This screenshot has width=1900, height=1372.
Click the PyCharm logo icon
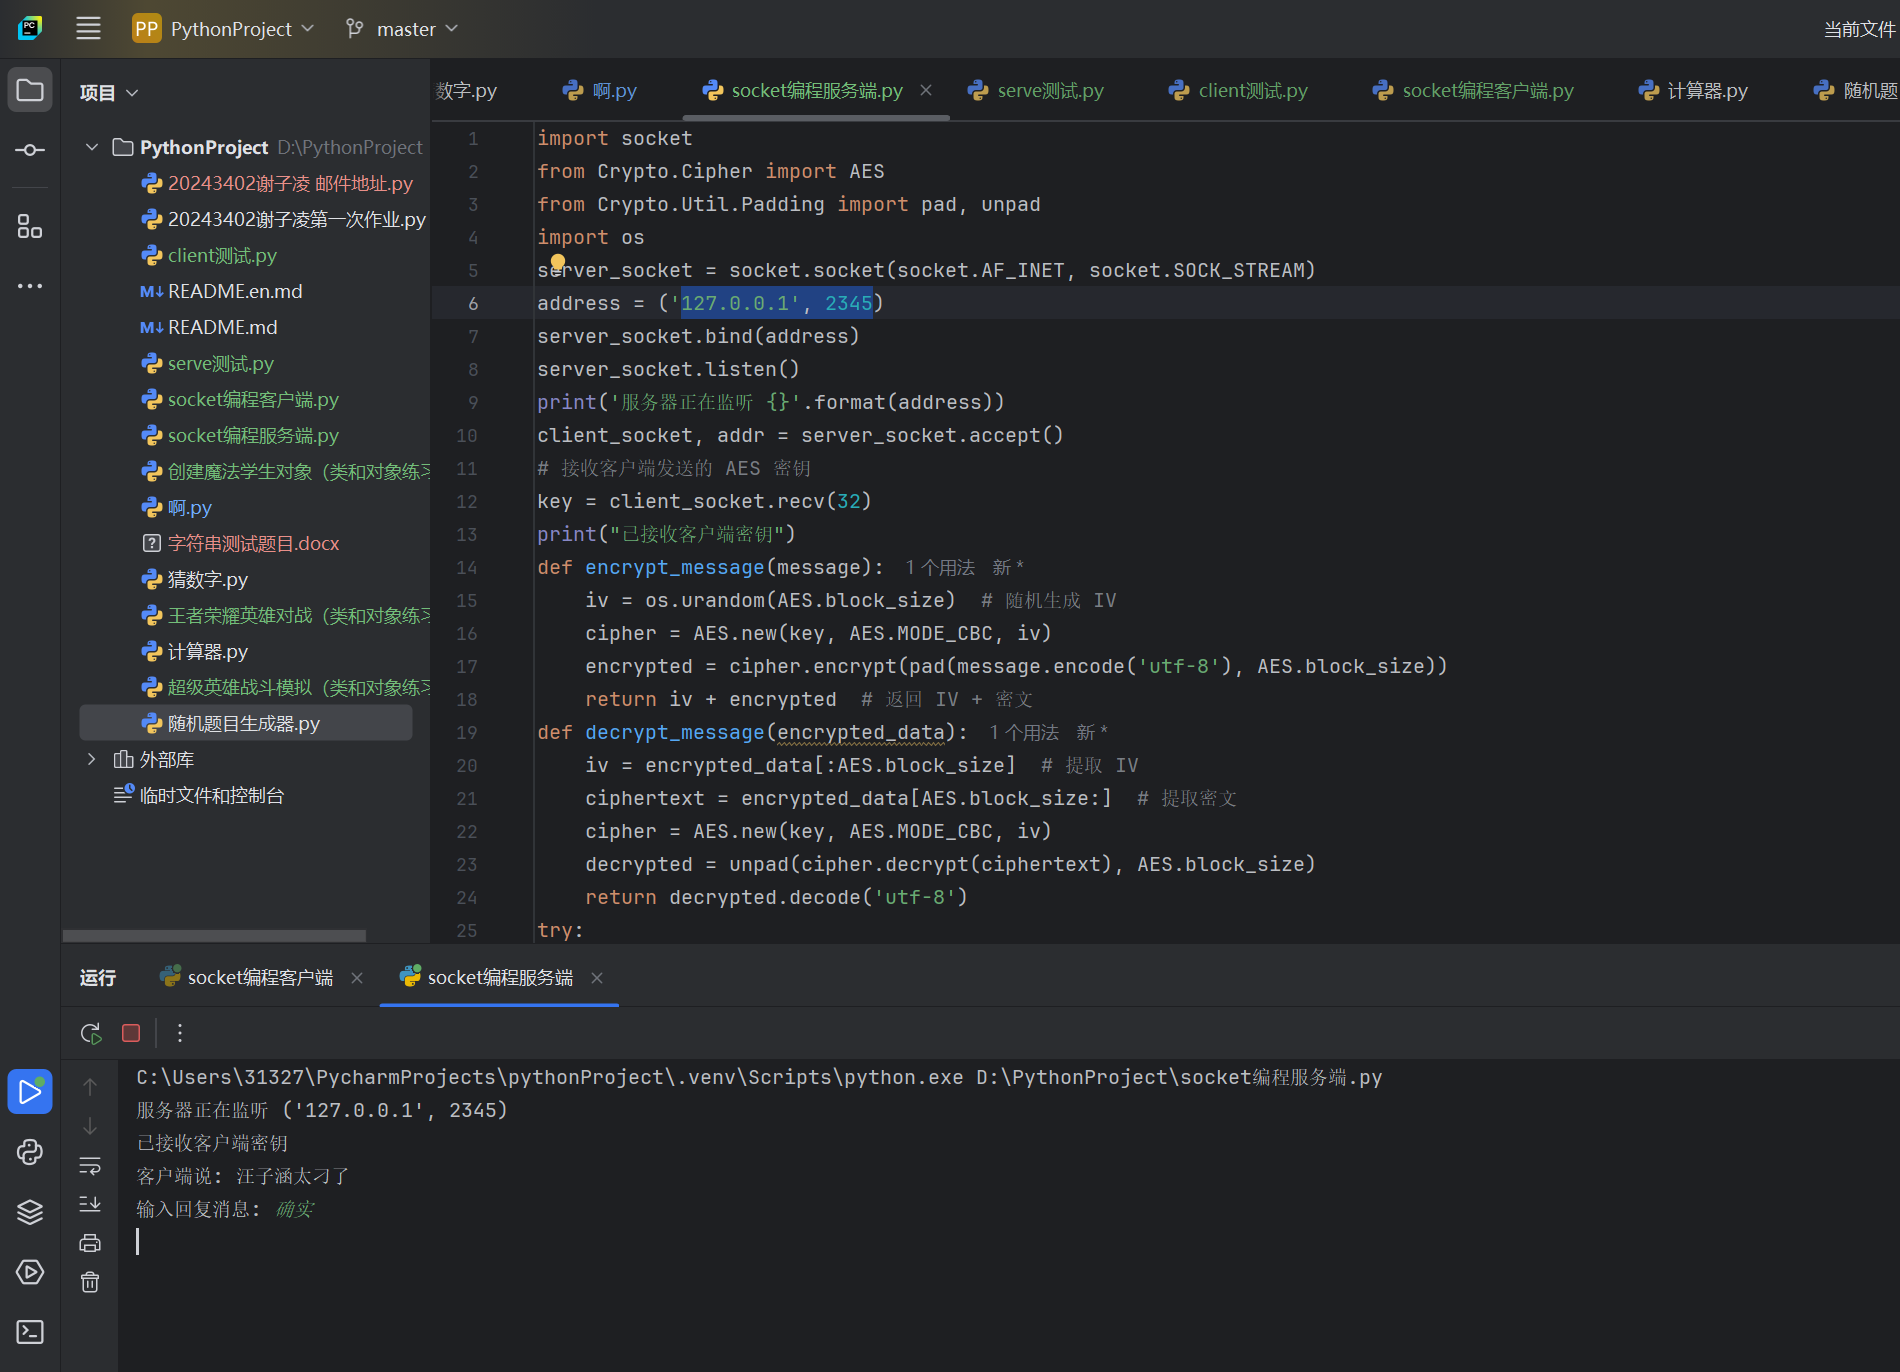click(30, 28)
